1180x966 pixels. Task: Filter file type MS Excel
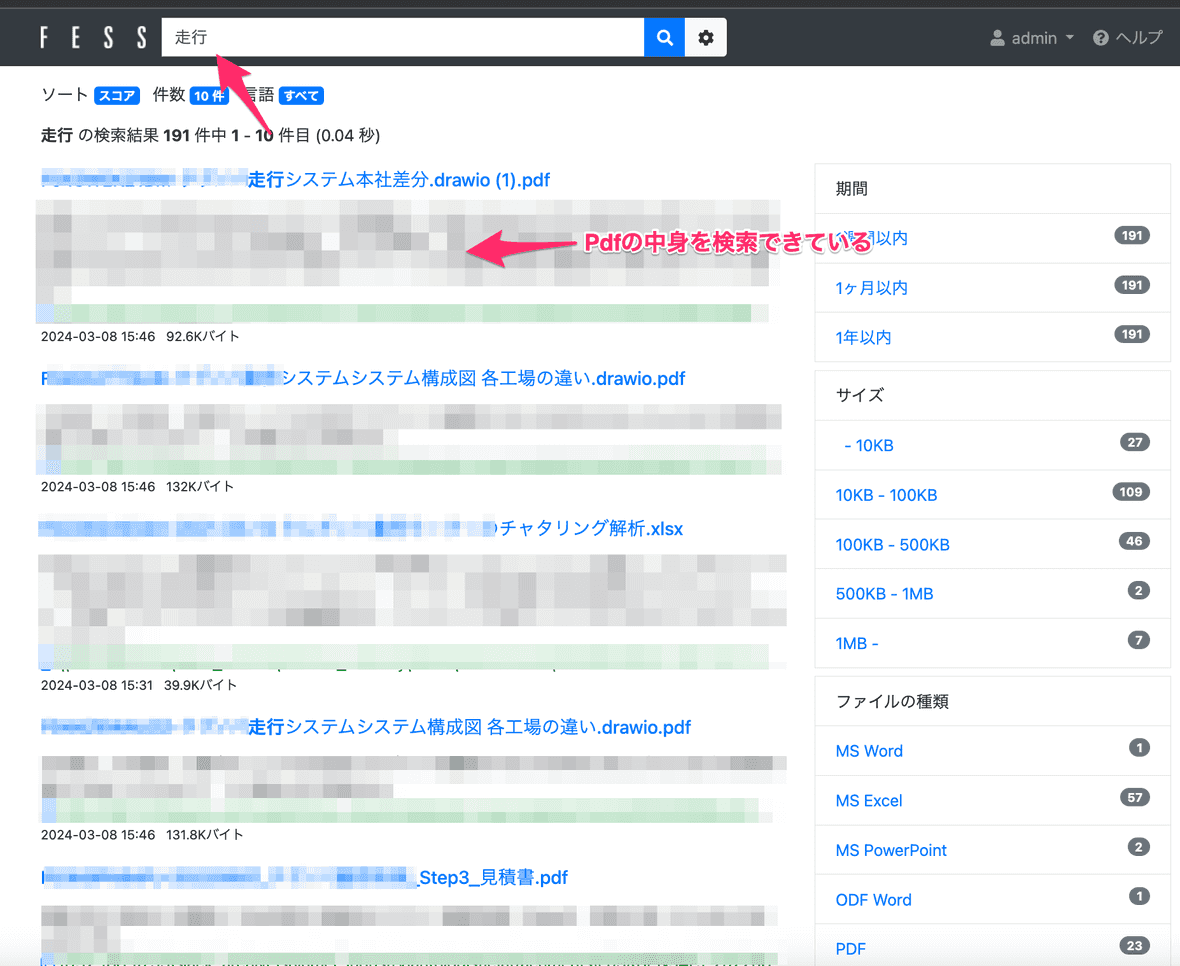869,801
